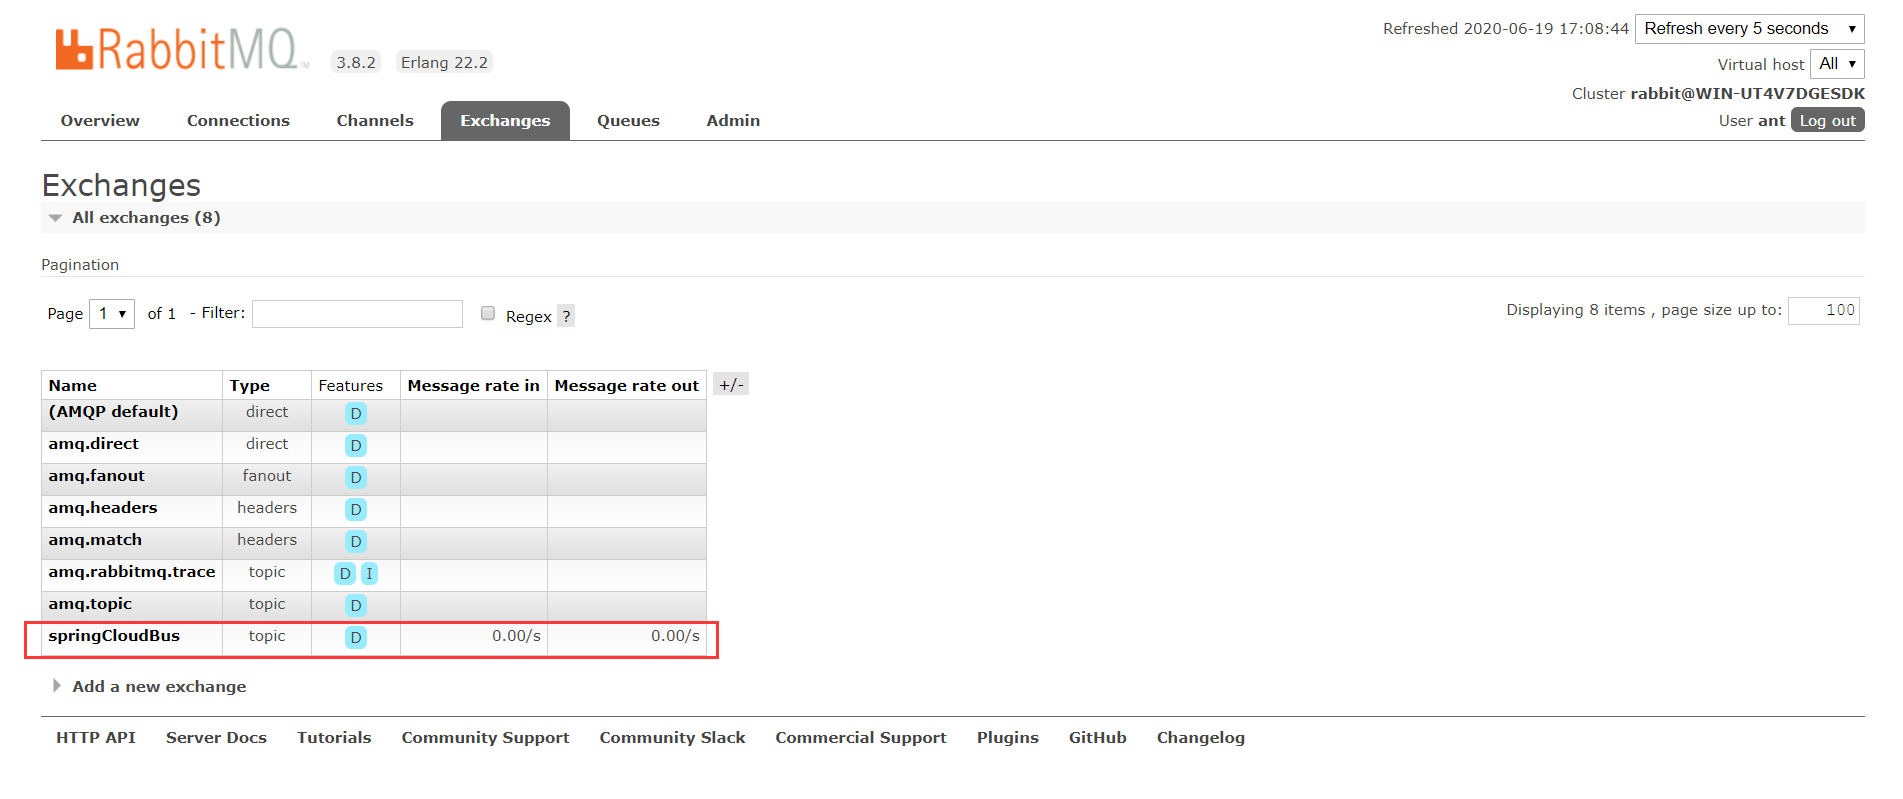Open the GitHub footer link
The height and width of the screenshot is (799, 1903).
pos(1098,737)
